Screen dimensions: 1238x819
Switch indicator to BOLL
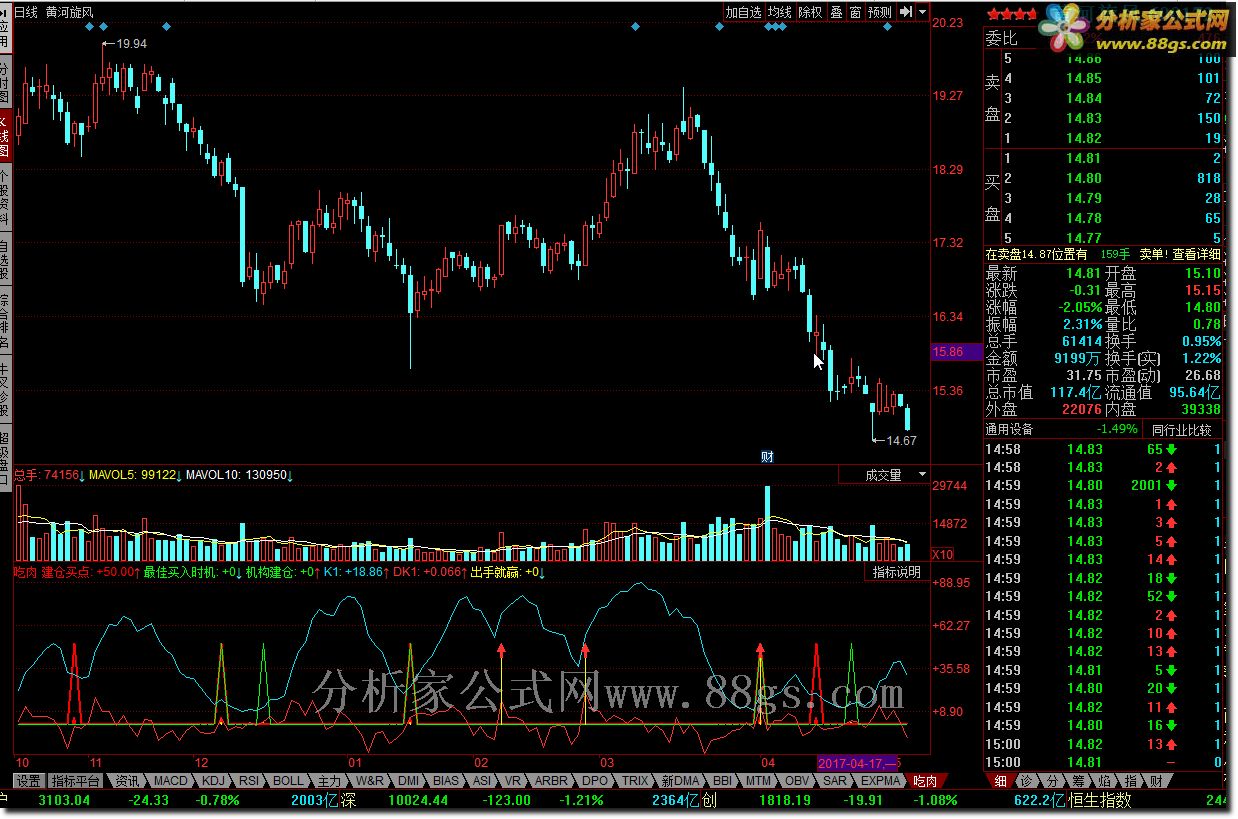point(288,781)
